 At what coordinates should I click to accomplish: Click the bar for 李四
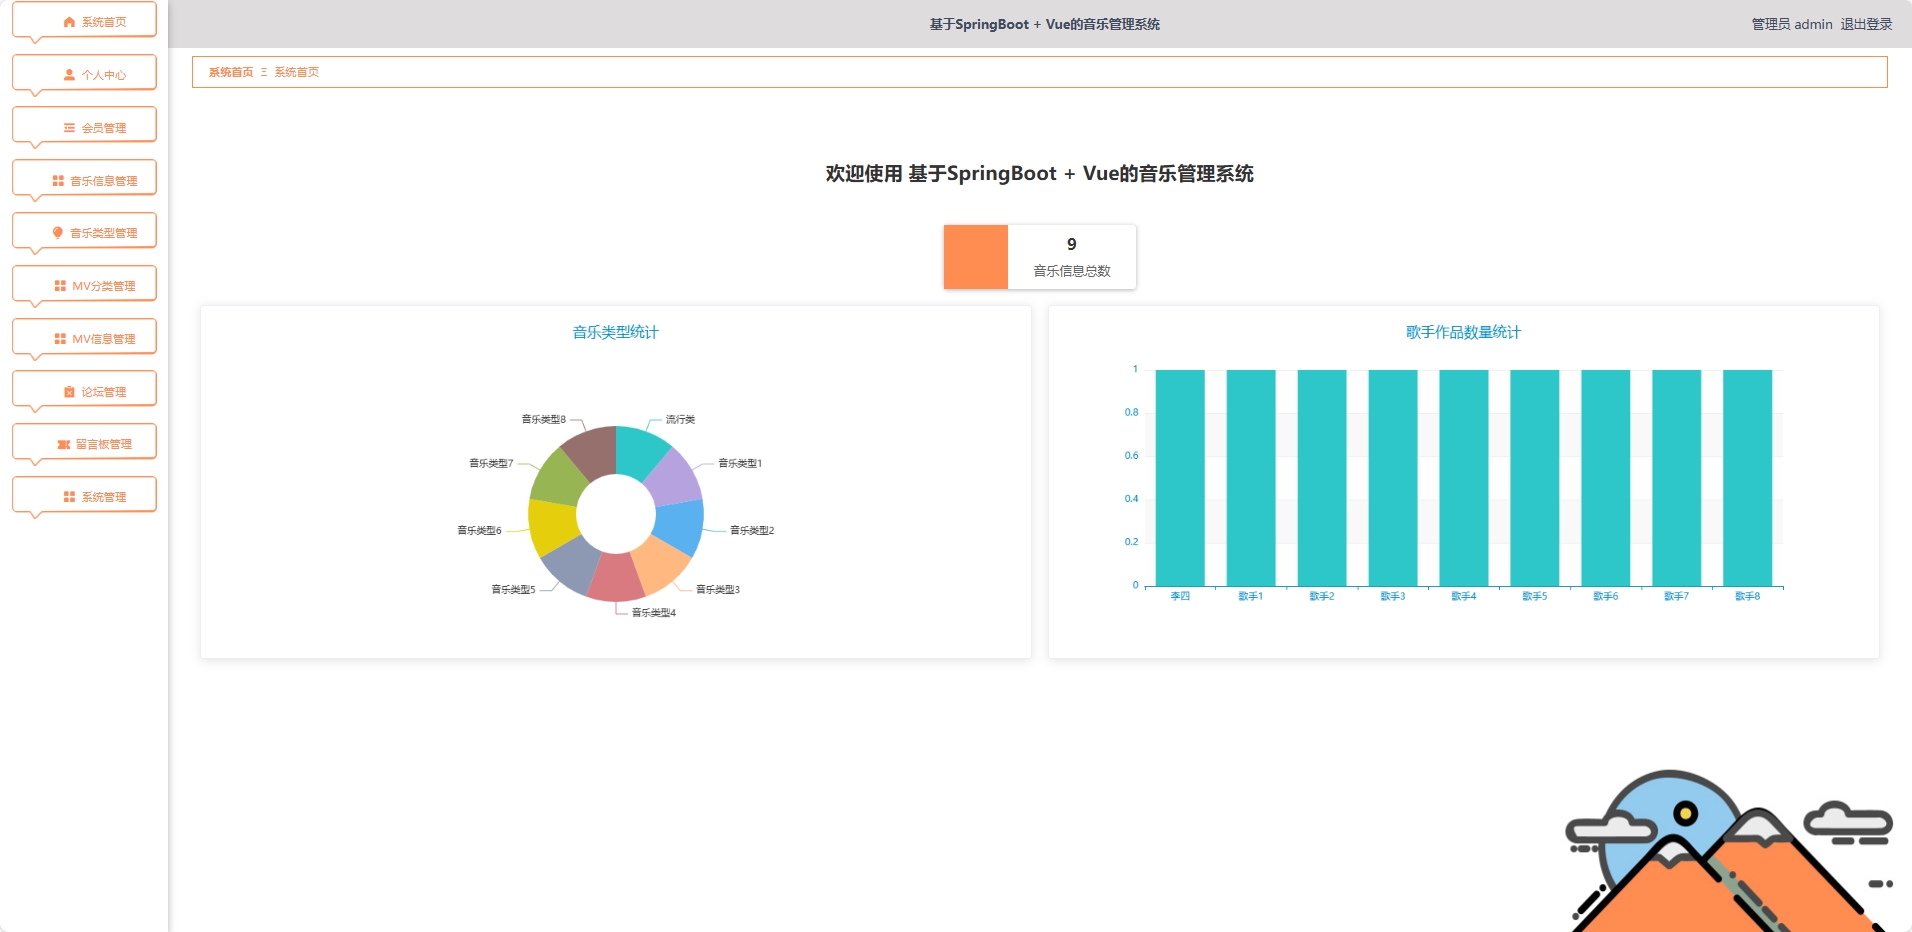point(1180,478)
